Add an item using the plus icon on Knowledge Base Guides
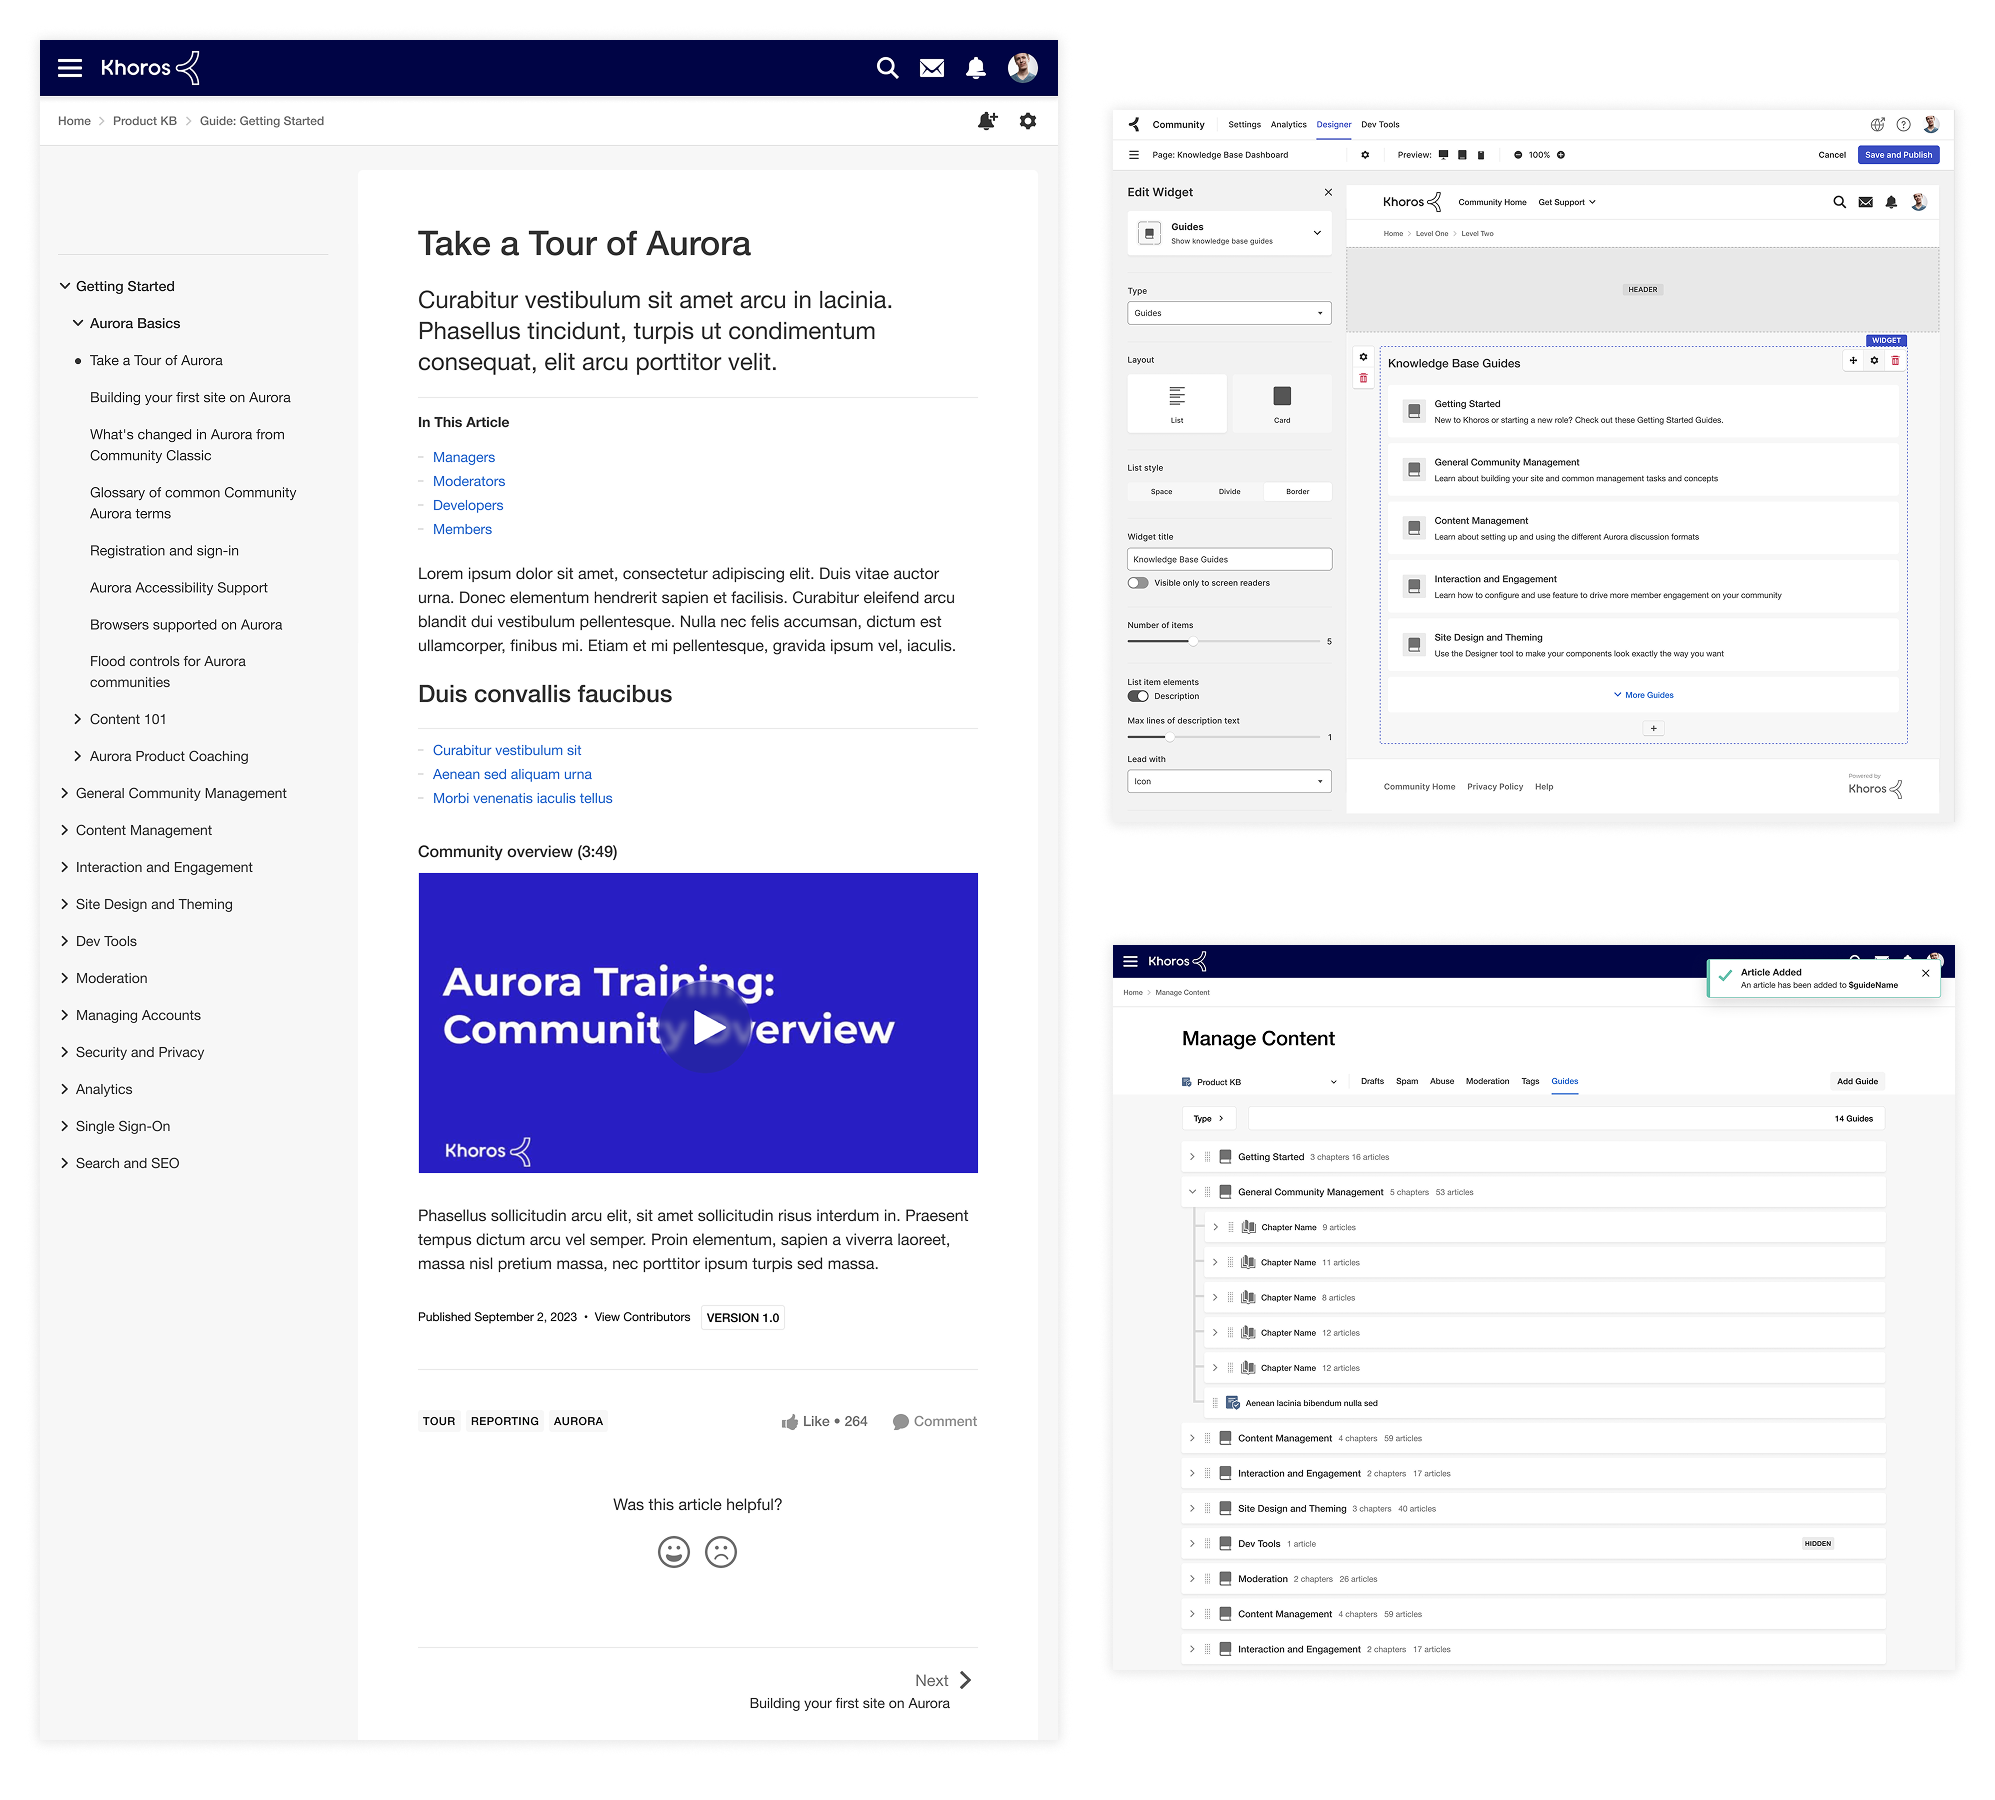The image size is (1995, 1800). click(x=1854, y=361)
